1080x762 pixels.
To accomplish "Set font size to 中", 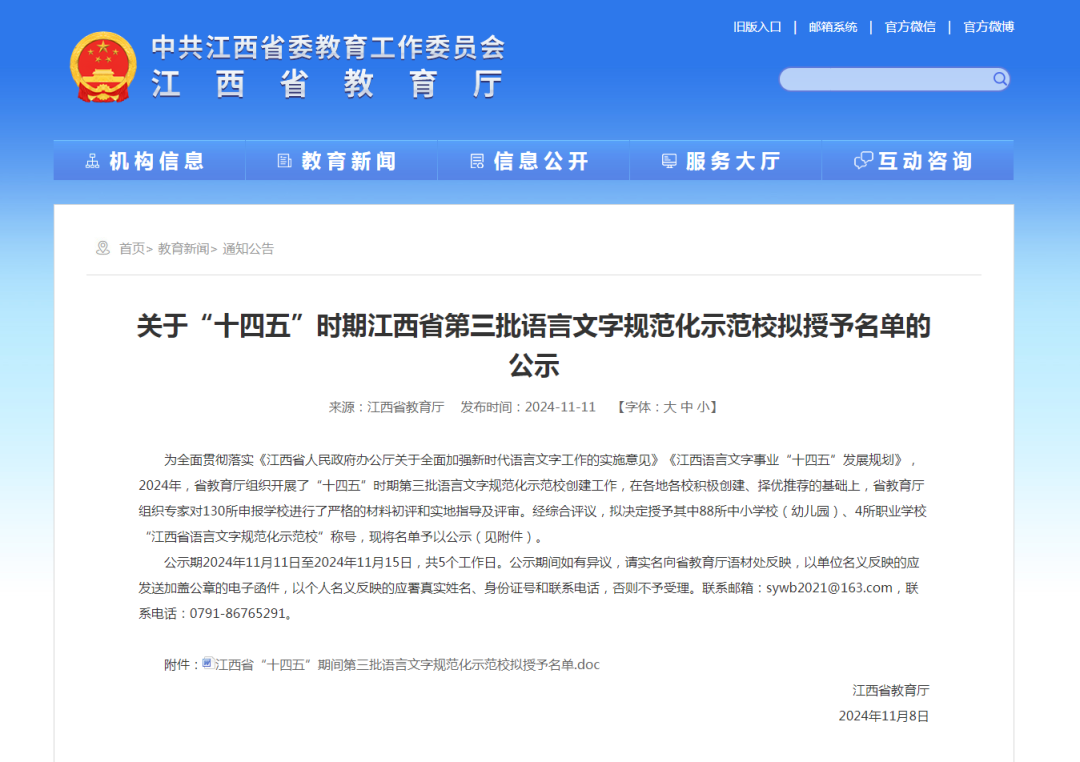I will 686,407.
